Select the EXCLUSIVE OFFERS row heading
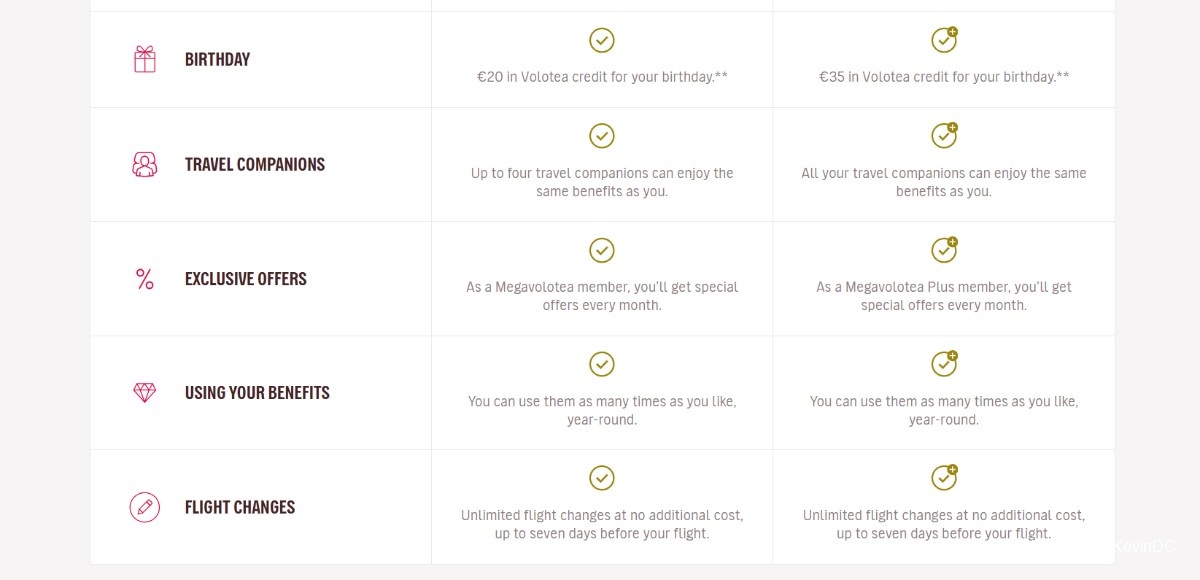This screenshot has height=580, width=1200. coord(246,279)
